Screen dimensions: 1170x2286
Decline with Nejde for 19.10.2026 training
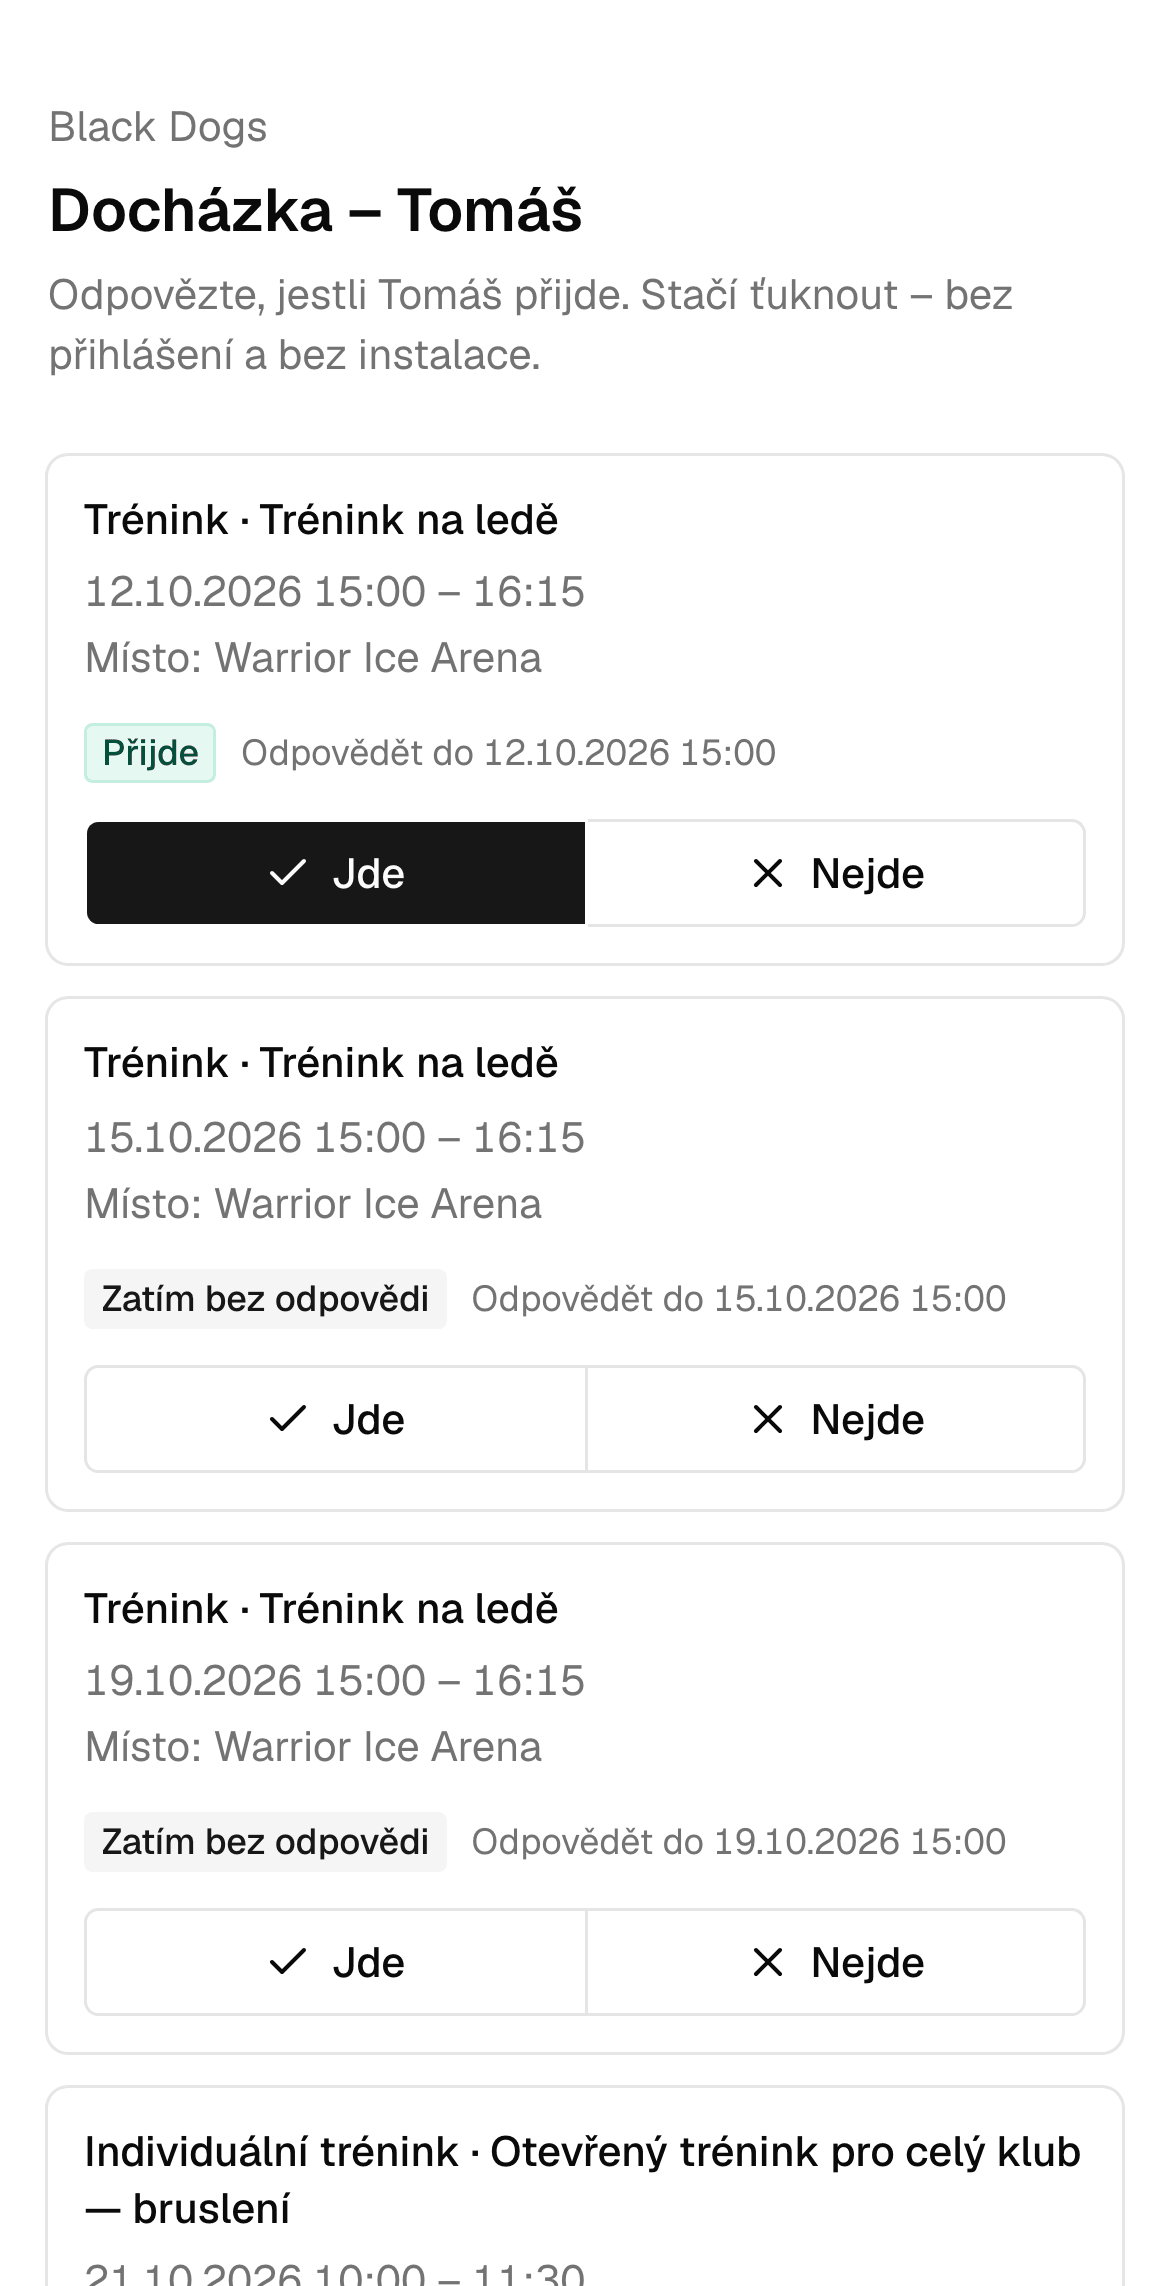click(x=835, y=1962)
